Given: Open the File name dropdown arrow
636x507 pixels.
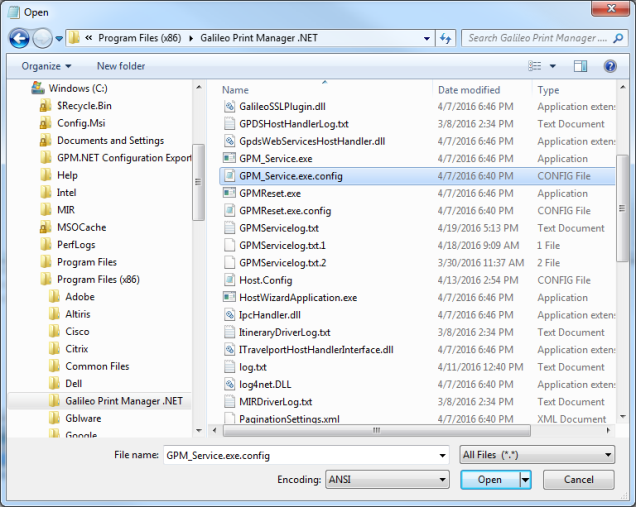Looking at the screenshot, I should pyautogui.click(x=443, y=455).
